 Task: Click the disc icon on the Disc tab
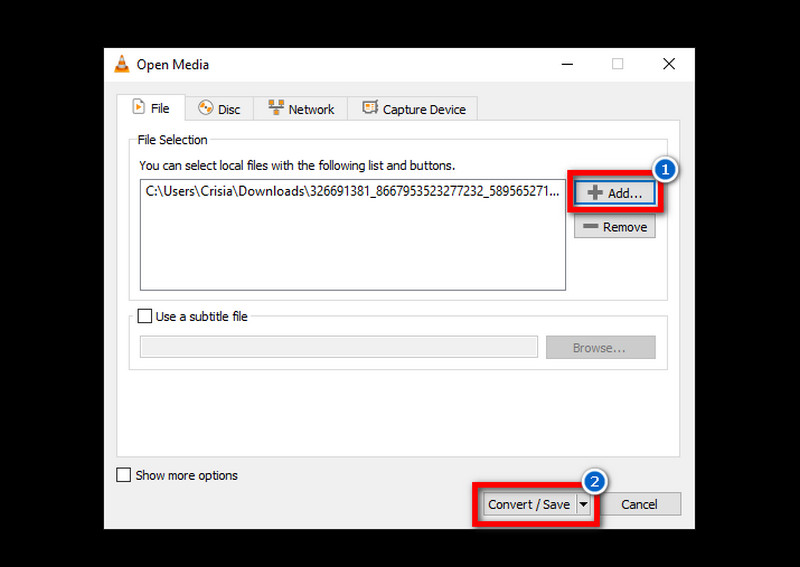(206, 109)
